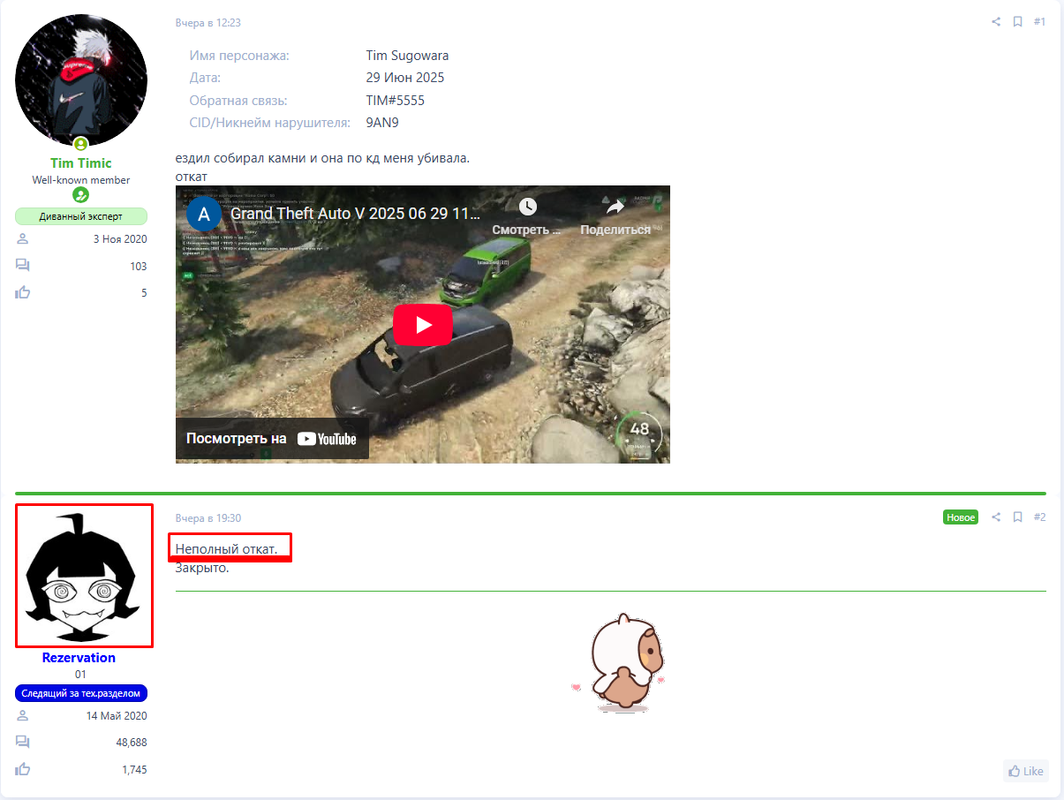Image resolution: width=1064 pixels, height=800 pixels.
Task: Click Rezervation's join date person icon
Action: [22, 716]
